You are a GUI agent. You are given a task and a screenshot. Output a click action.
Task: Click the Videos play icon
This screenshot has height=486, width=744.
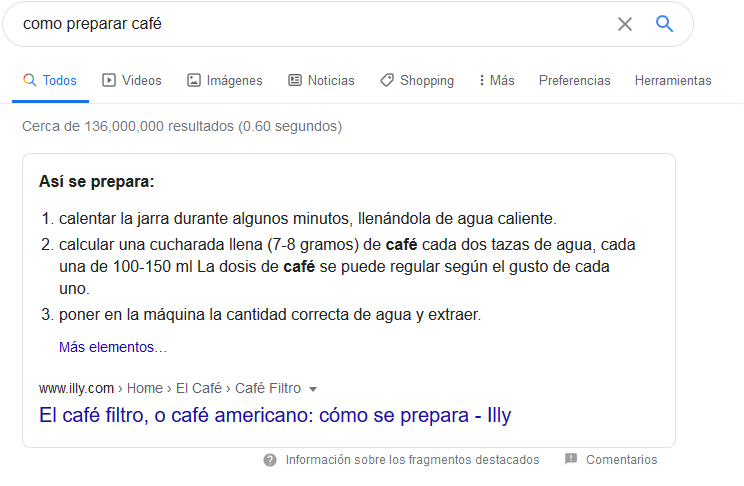(109, 80)
